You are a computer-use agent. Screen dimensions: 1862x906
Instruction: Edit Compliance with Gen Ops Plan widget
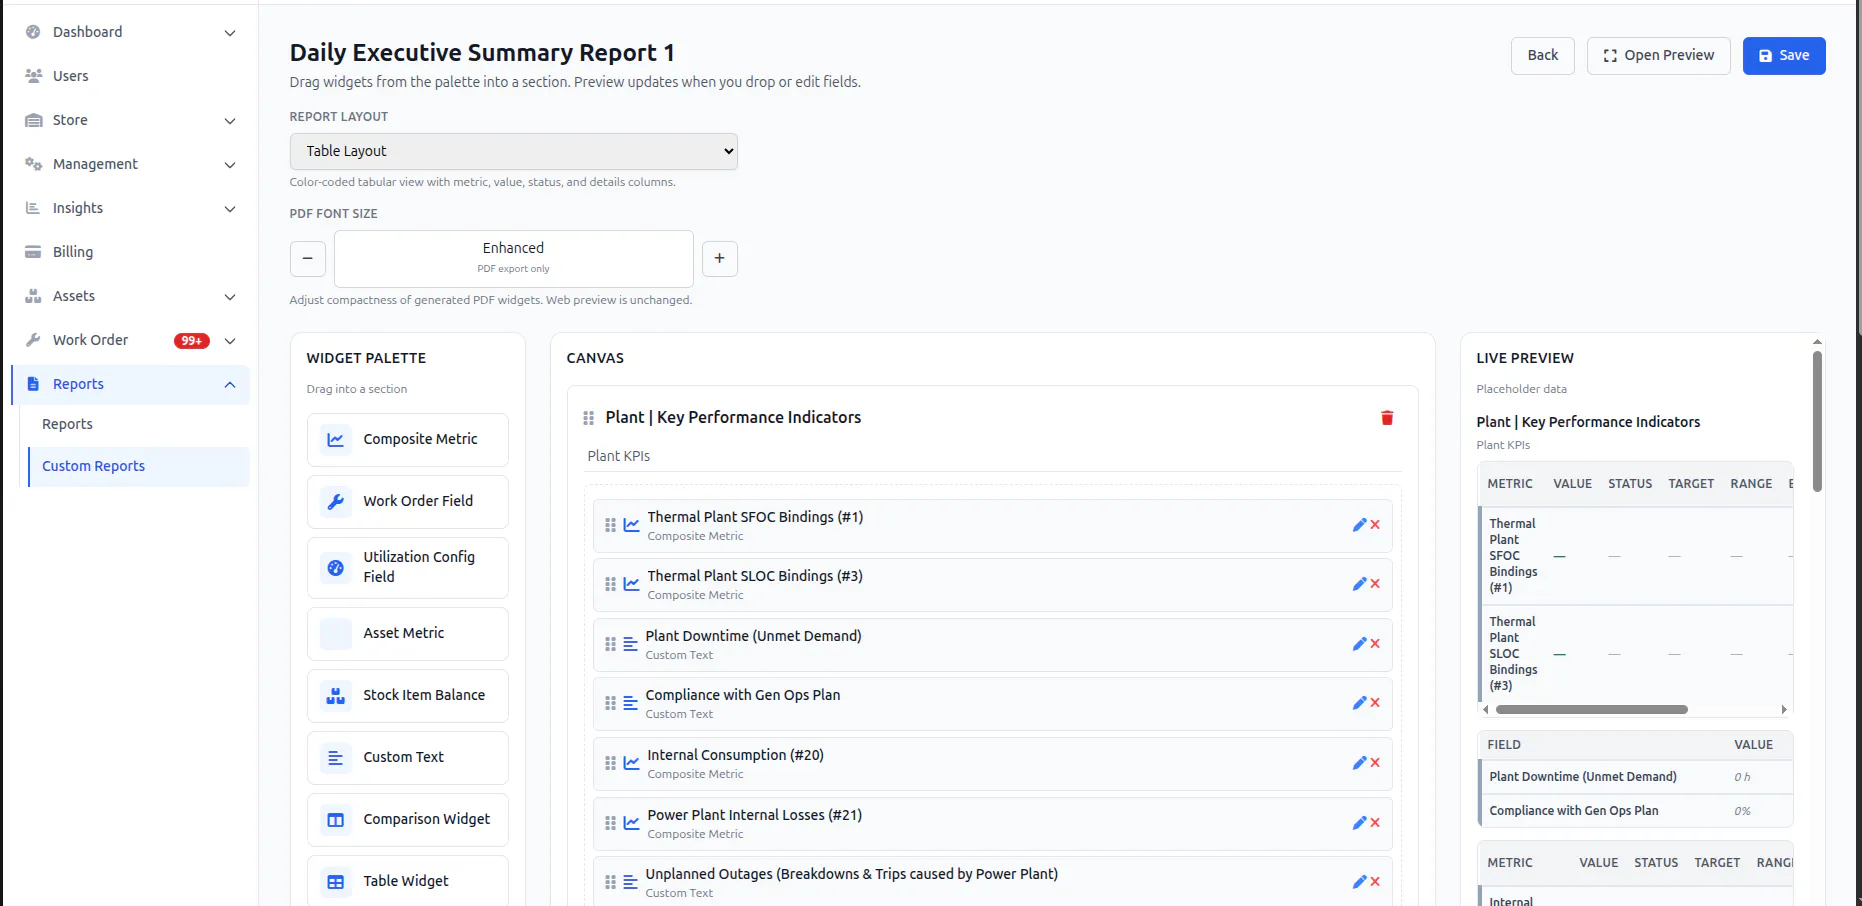click(x=1359, y=703)
